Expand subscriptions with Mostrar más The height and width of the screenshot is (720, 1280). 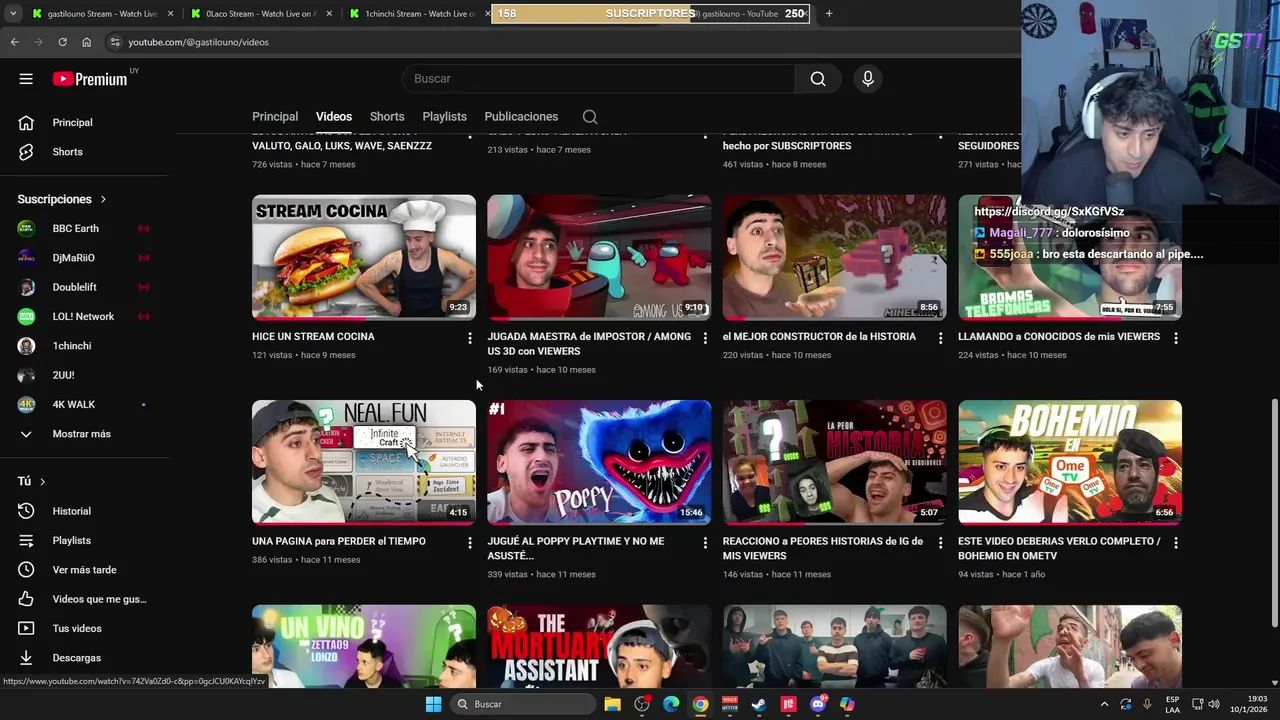pyautogui.click(x=84, y=434)
